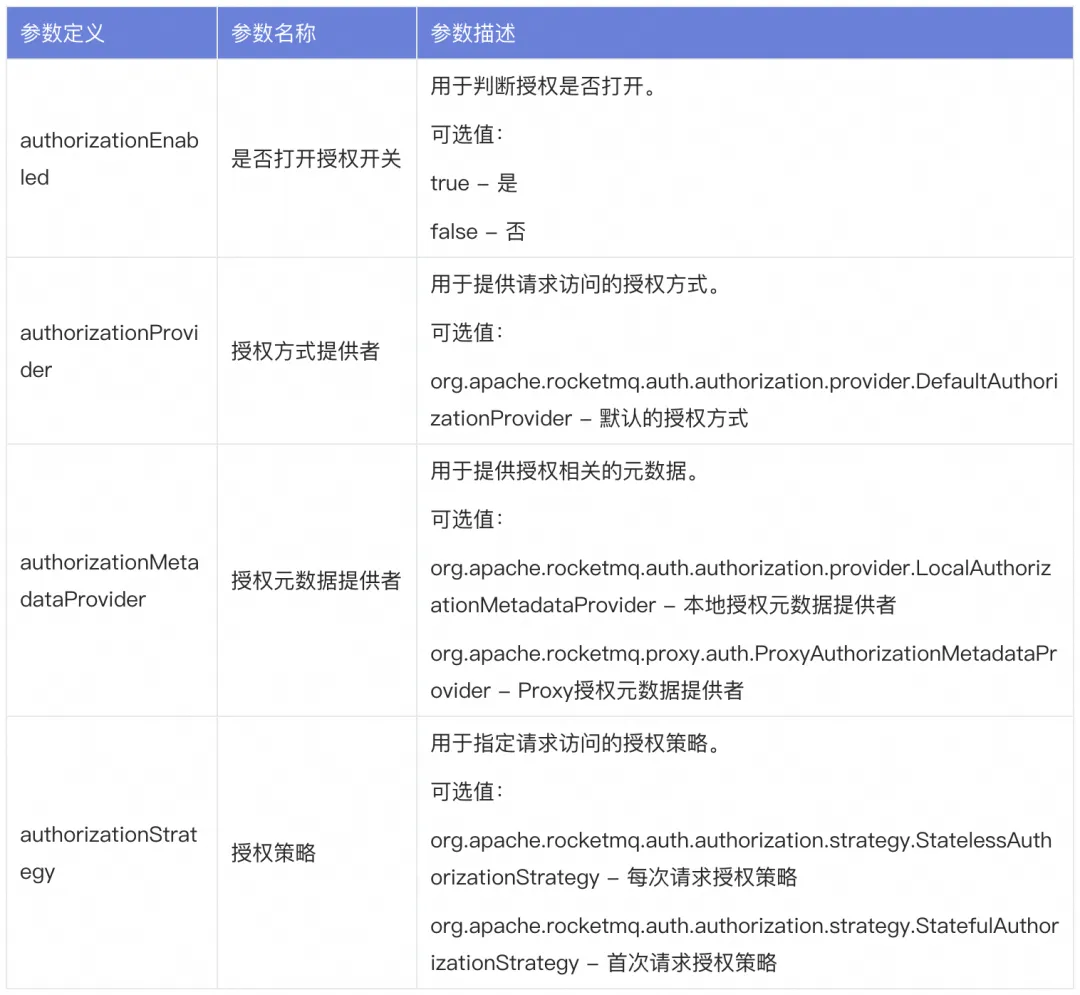Click the LocalAuthorizationMetadataProvider class name text
1080x995 pixels.
(741, 586)
